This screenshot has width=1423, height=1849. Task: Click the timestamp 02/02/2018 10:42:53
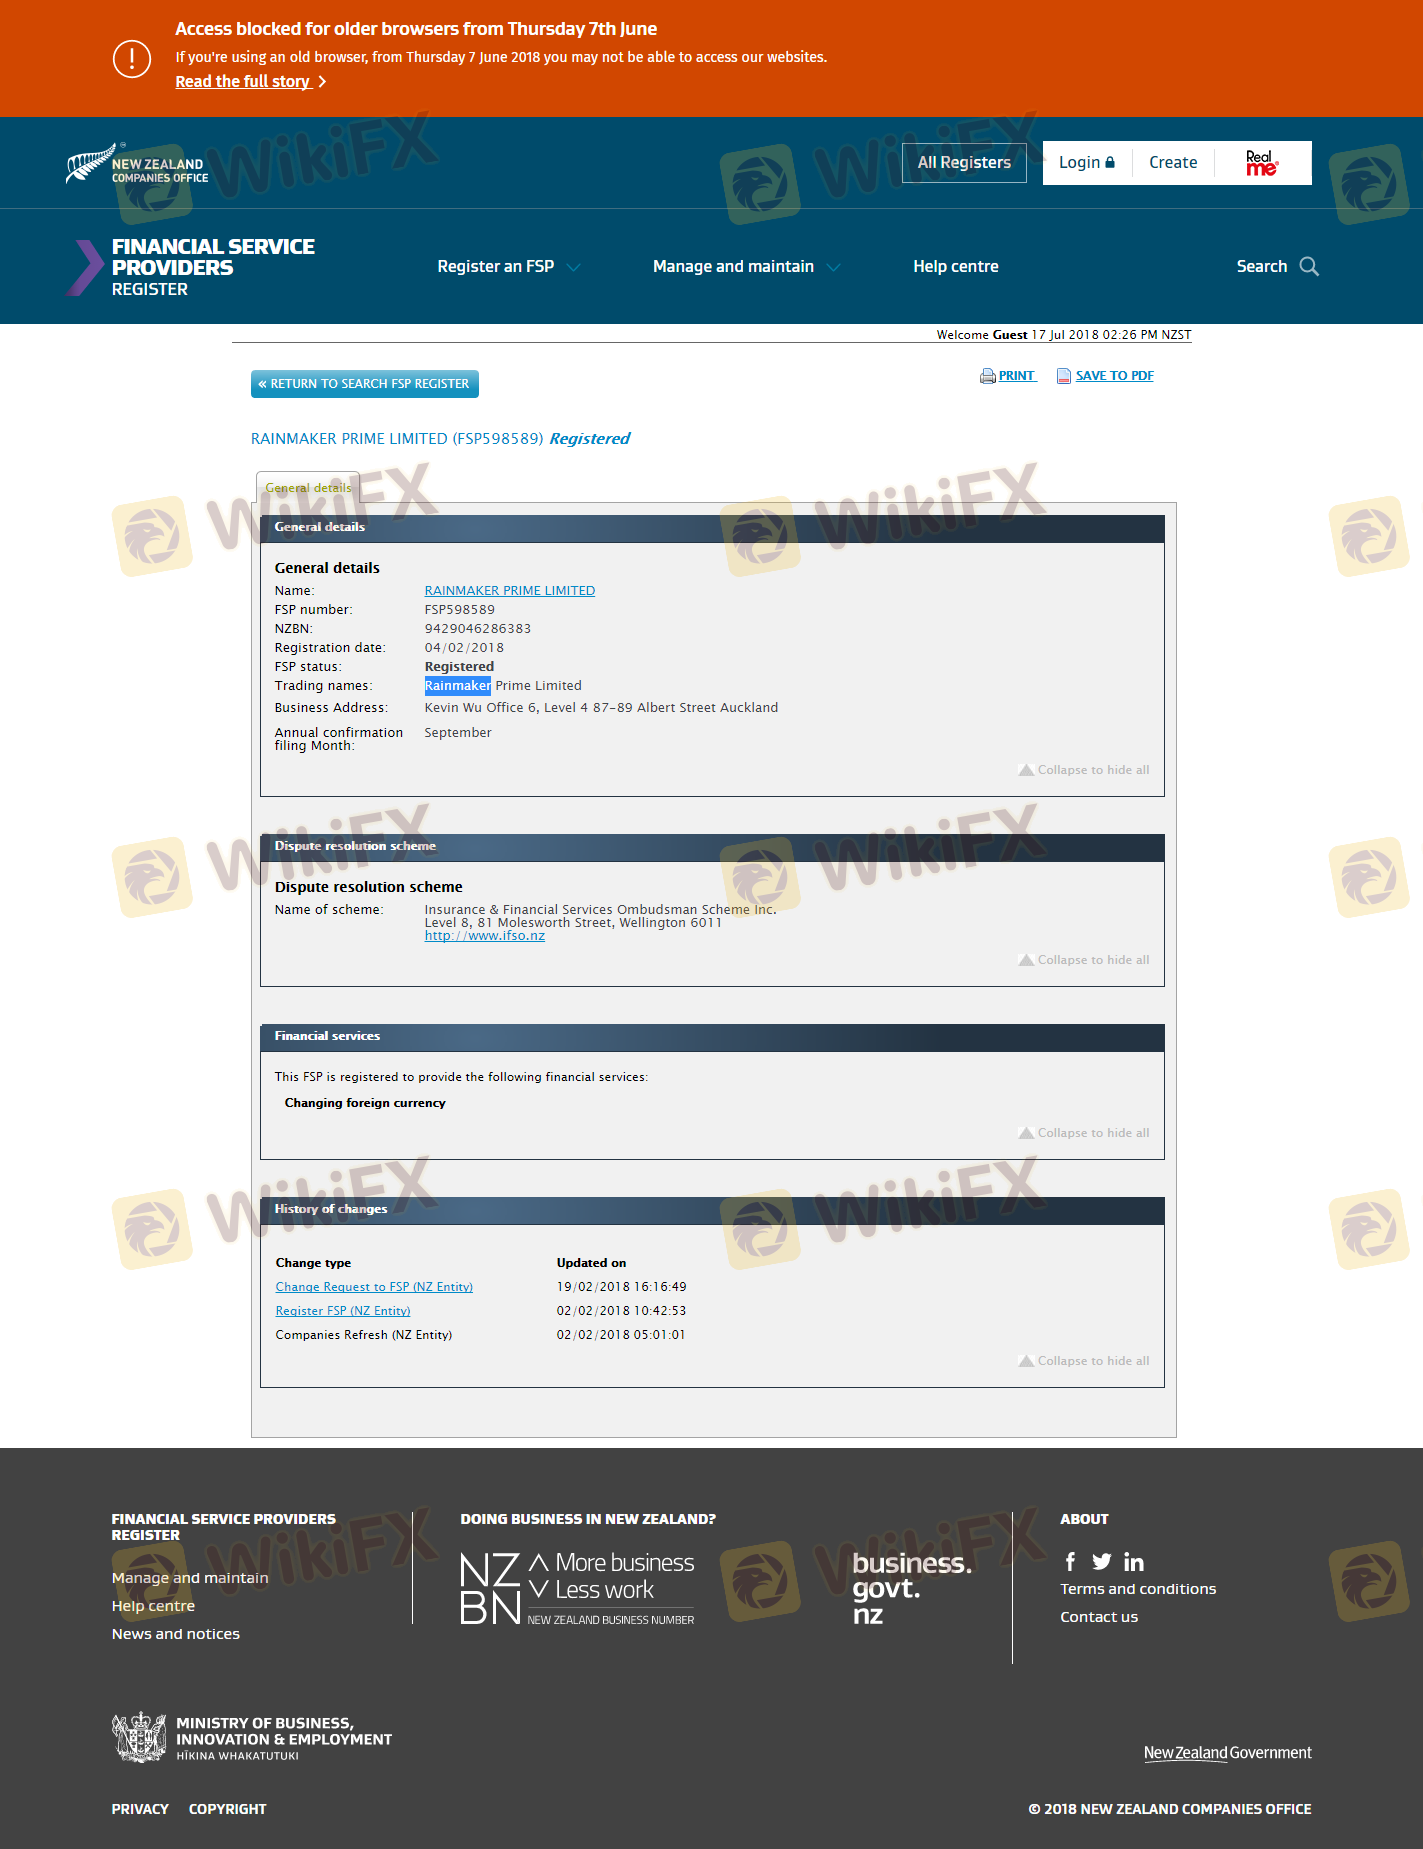click(622, 1311)
